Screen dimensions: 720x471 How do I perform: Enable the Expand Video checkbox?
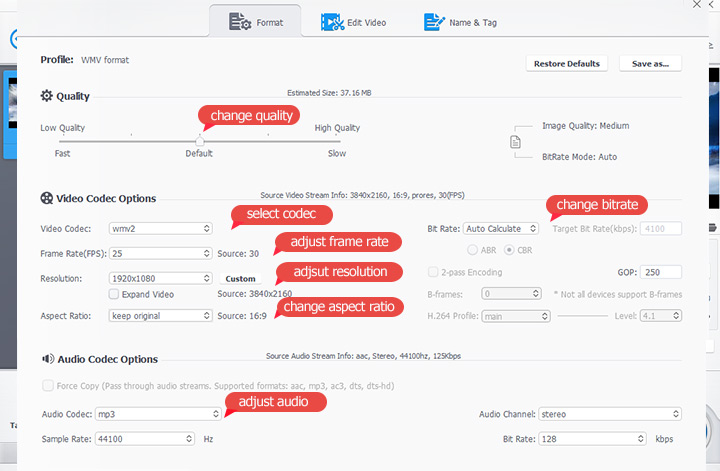114,294
